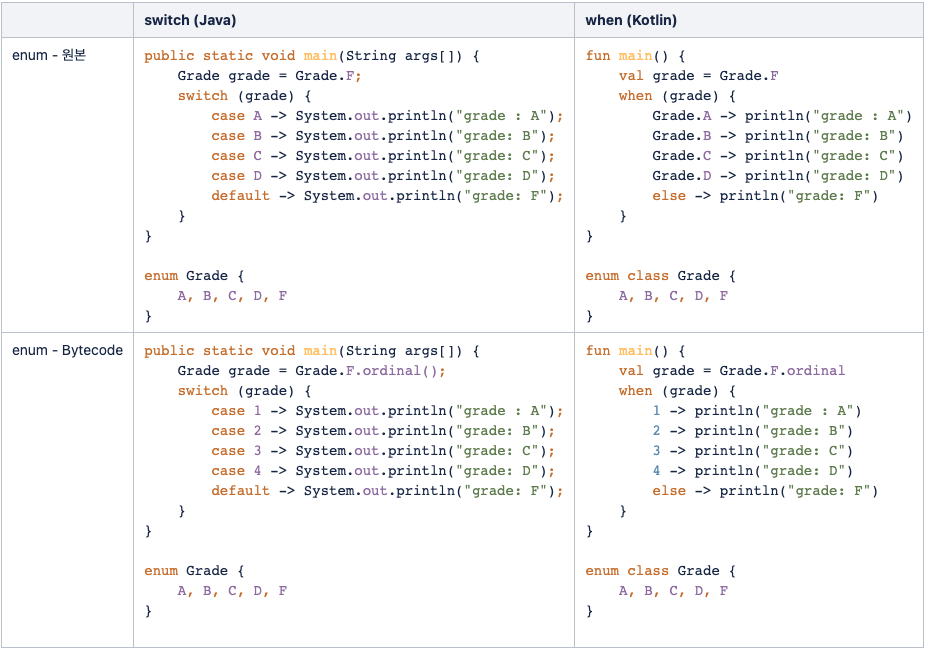Click the Kotlin "else ->" line in 원본 row
This screenshot has height=651, width=928.
click(765, 196)
